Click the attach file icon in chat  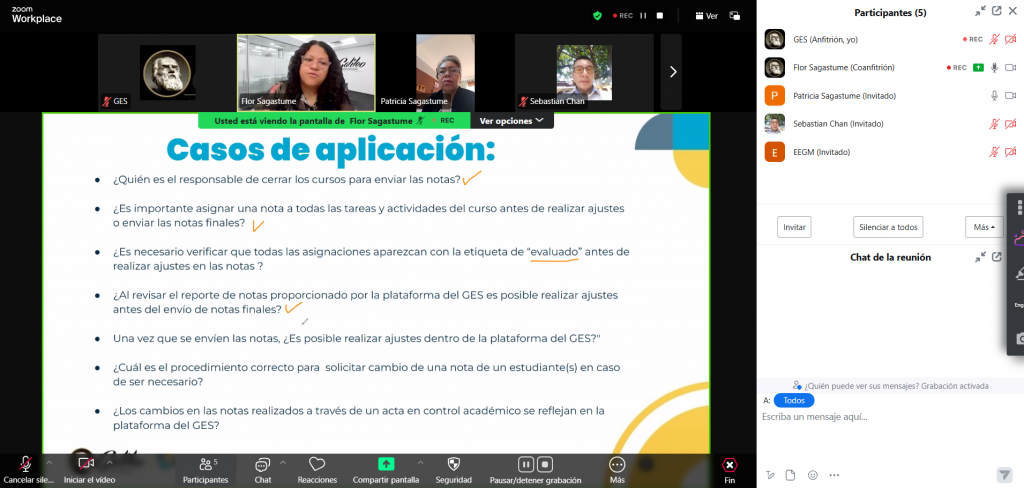click(x=790, y=474)
